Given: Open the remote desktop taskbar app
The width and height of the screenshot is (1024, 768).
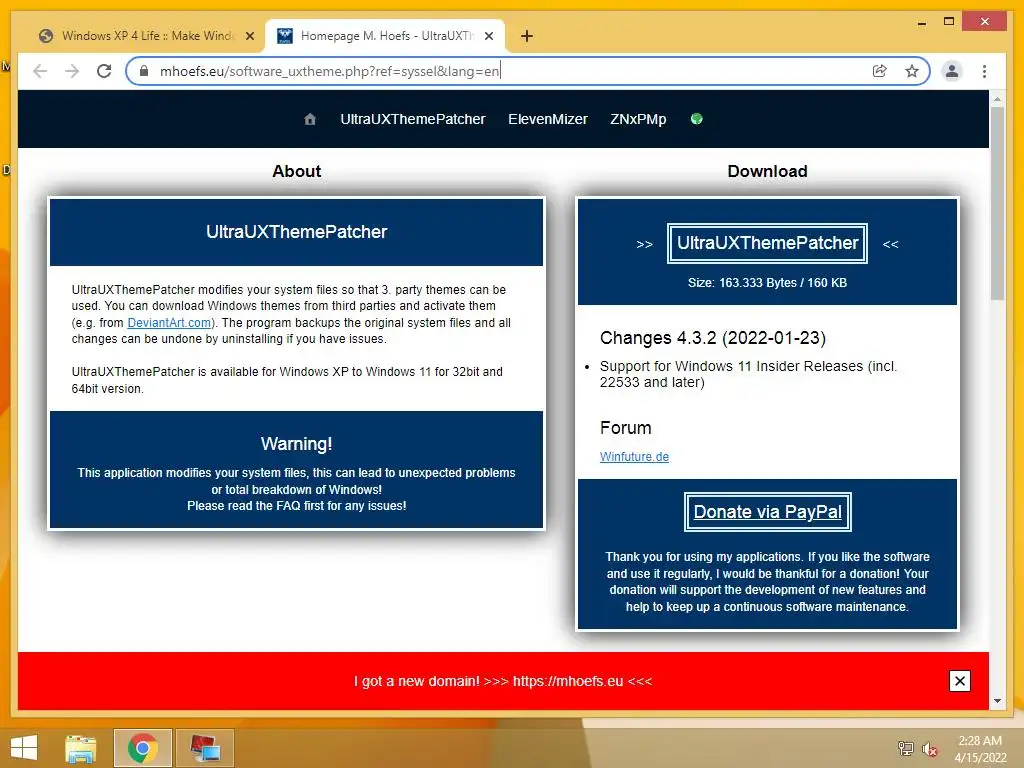Looking at the screenshot, I should pos(205,748).
